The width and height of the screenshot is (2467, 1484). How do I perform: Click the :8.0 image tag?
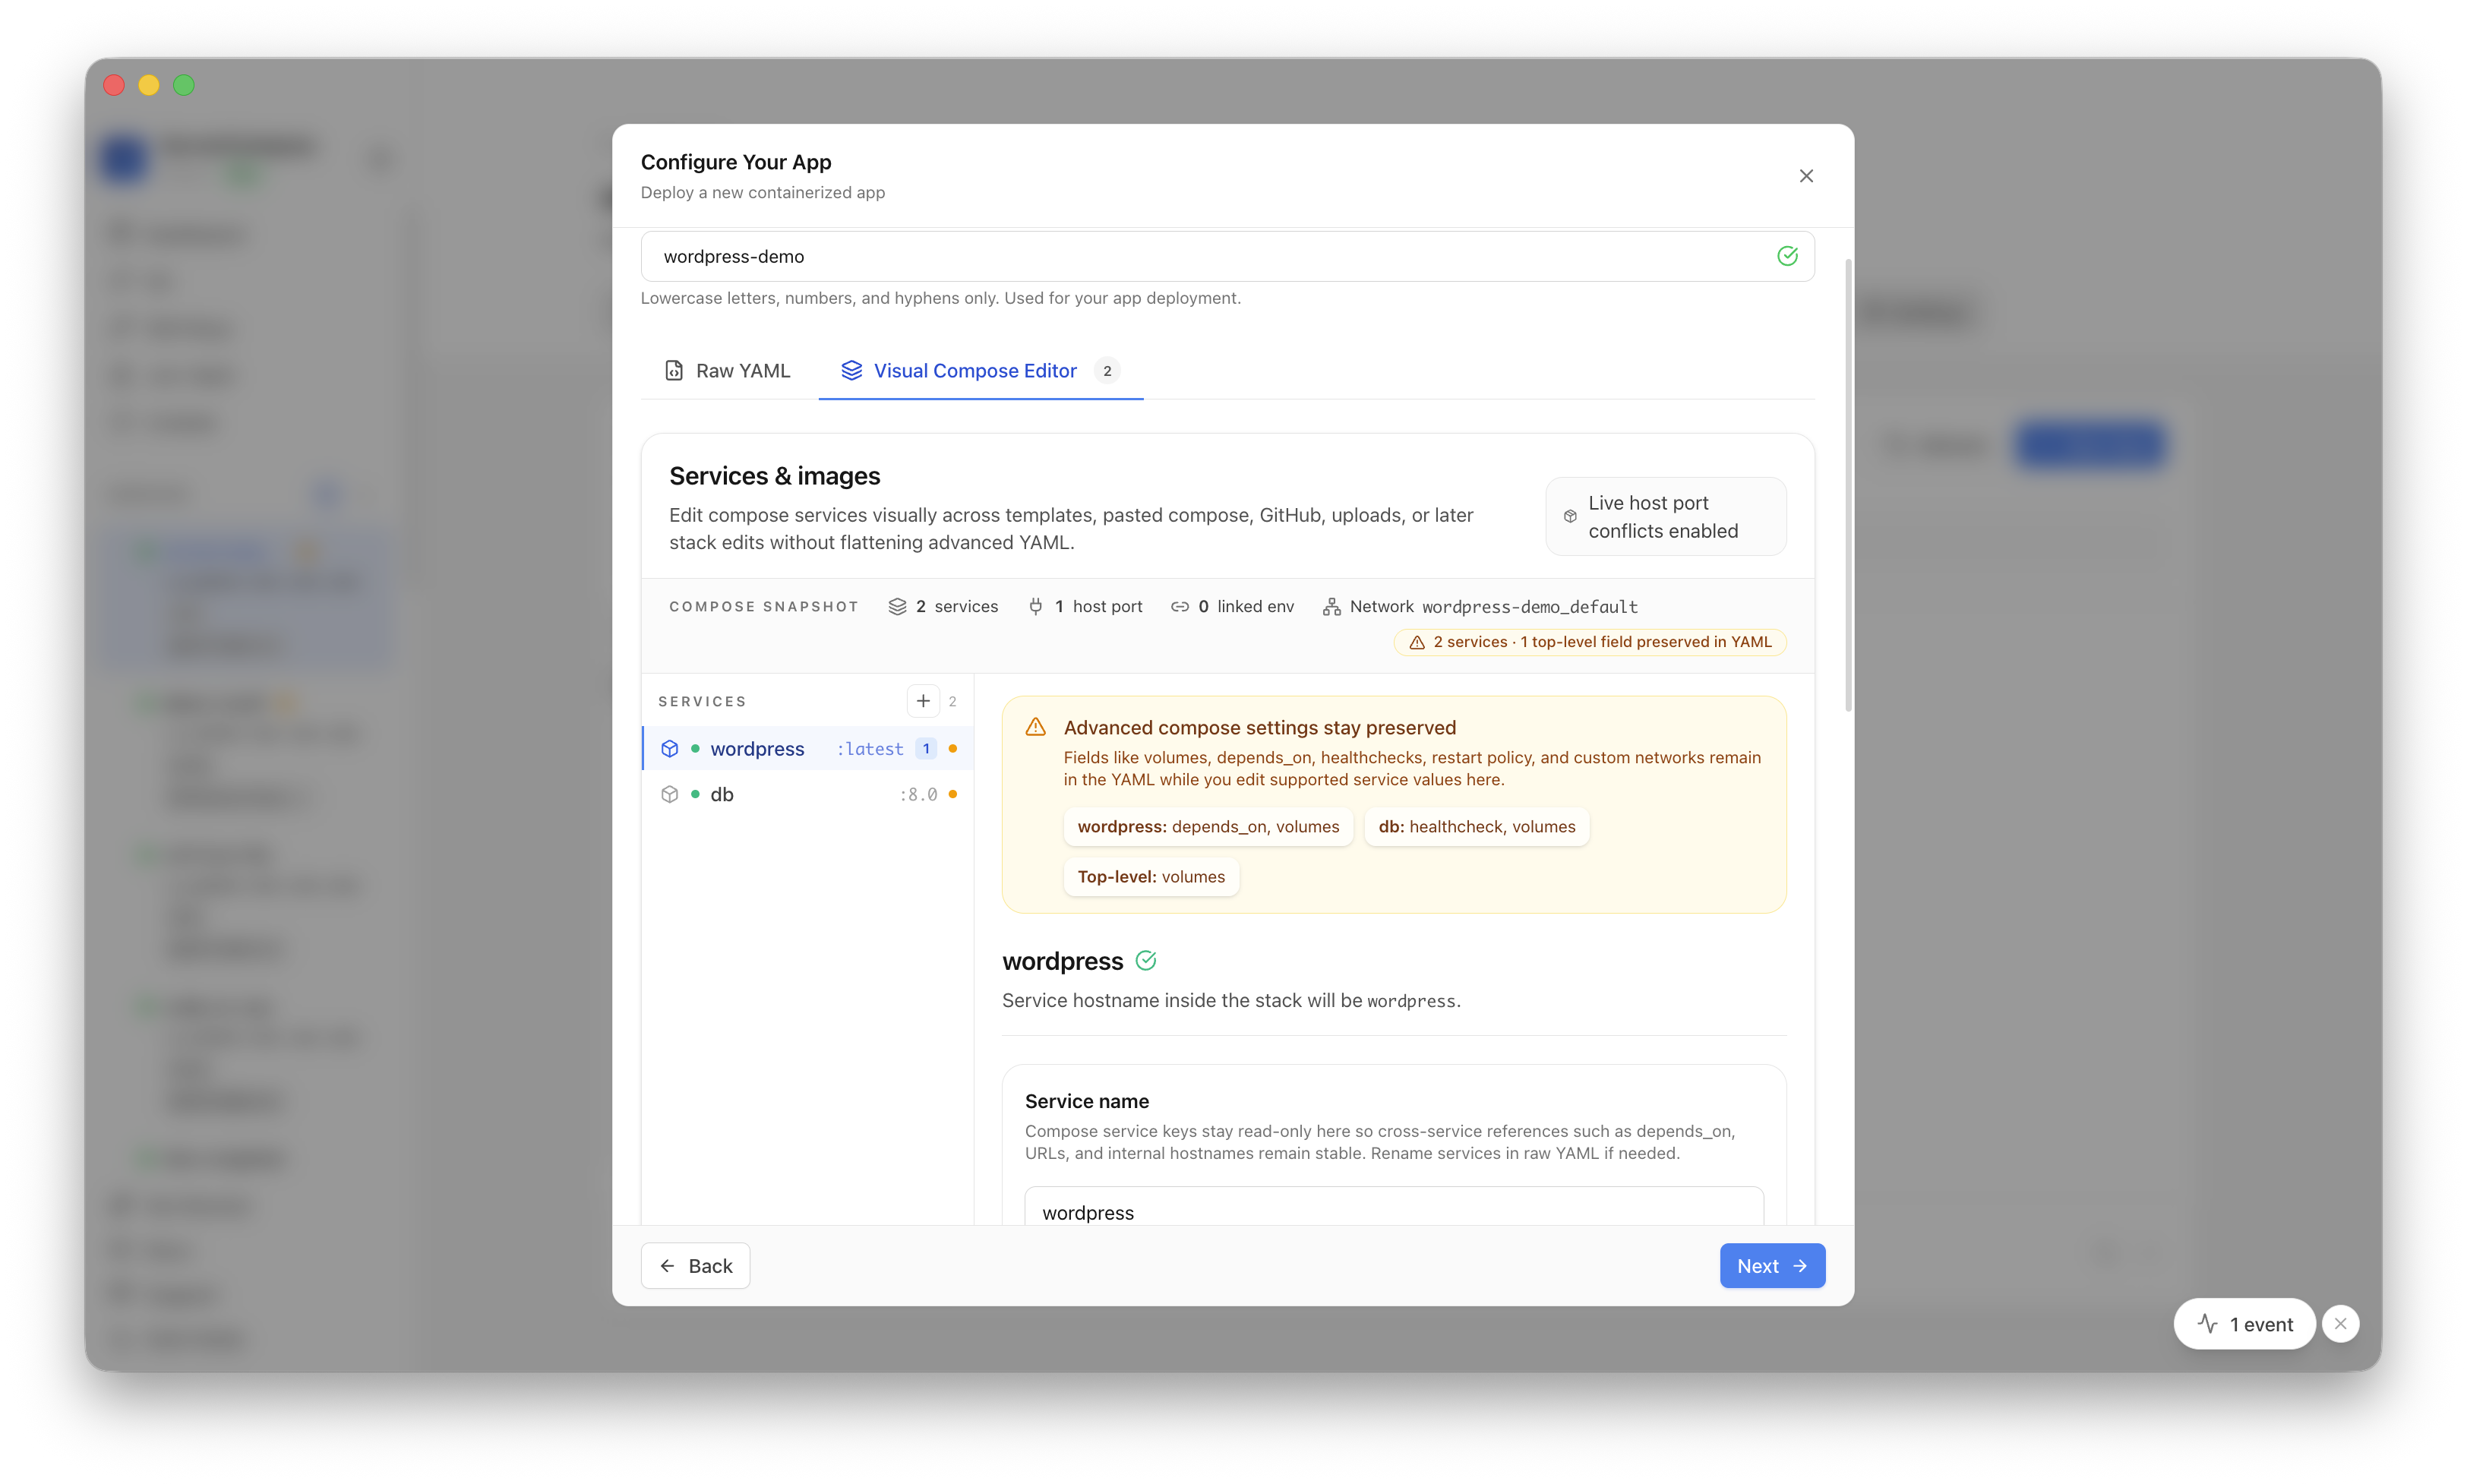(x=918, y=794)
